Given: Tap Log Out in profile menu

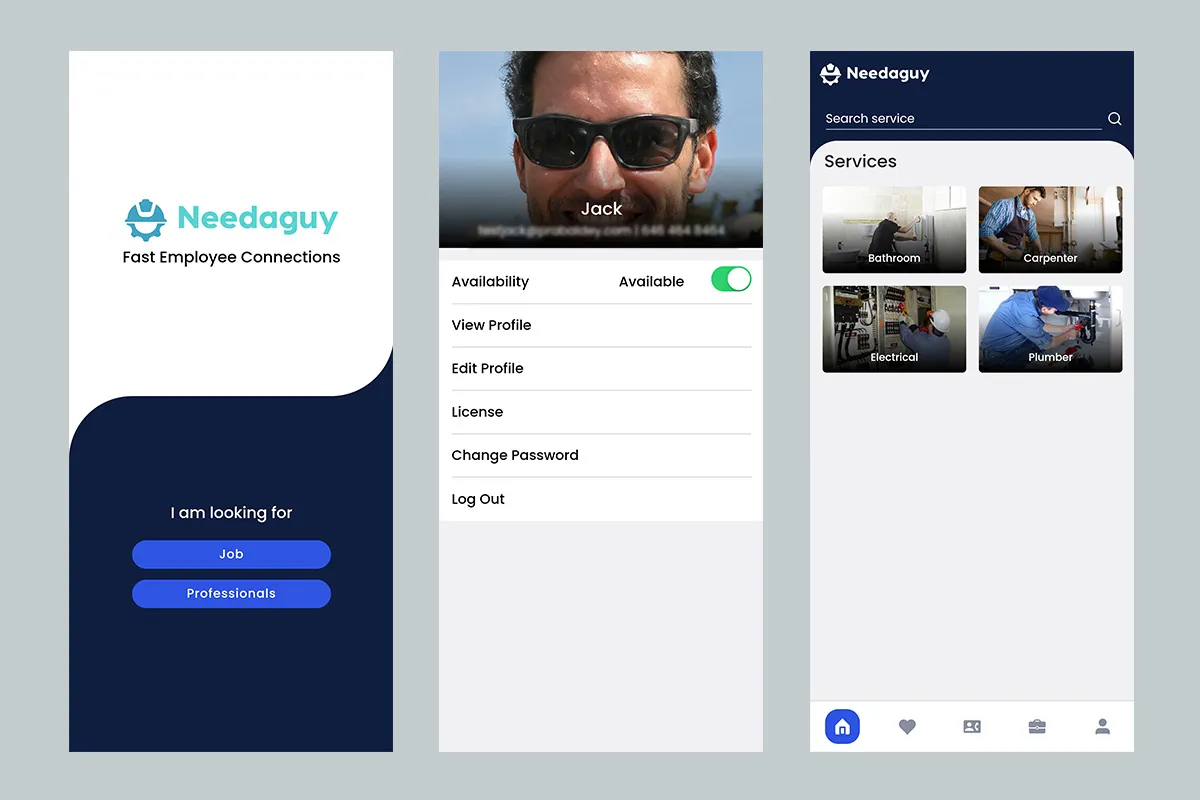Looking at the screenshot, I should pos(601,499).
